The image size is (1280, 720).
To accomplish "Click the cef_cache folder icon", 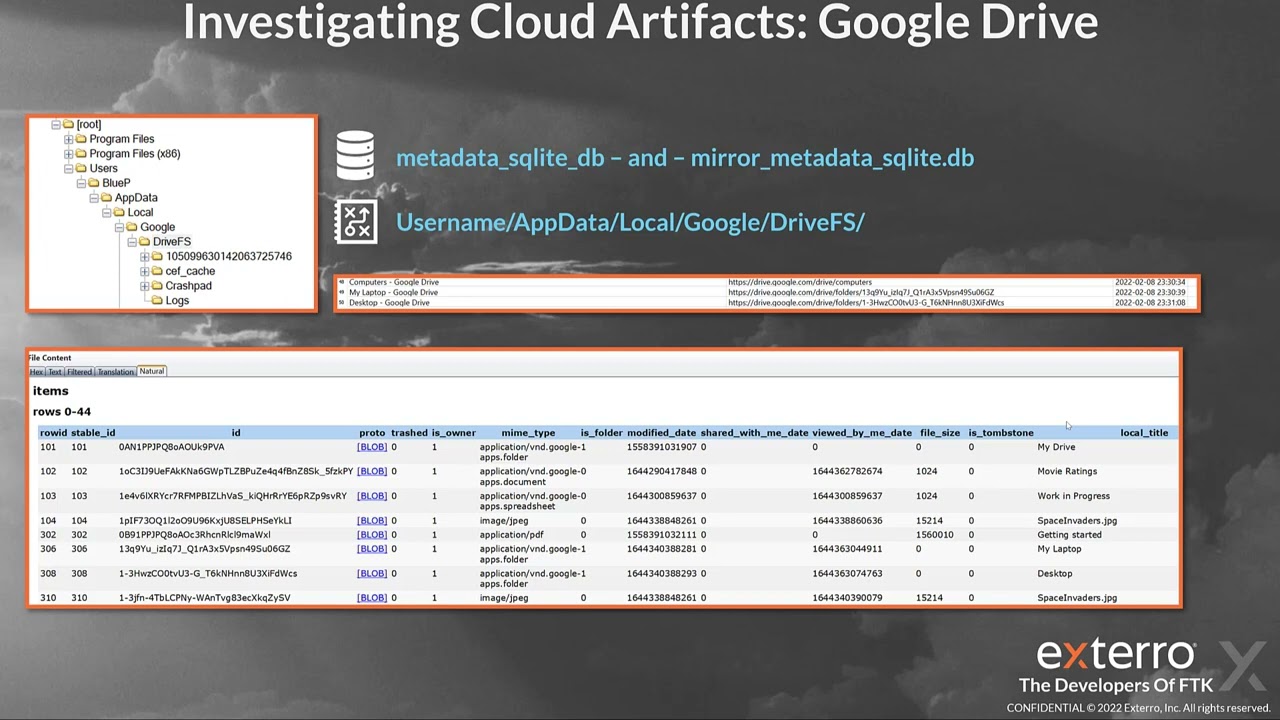I will coord(157,271).
